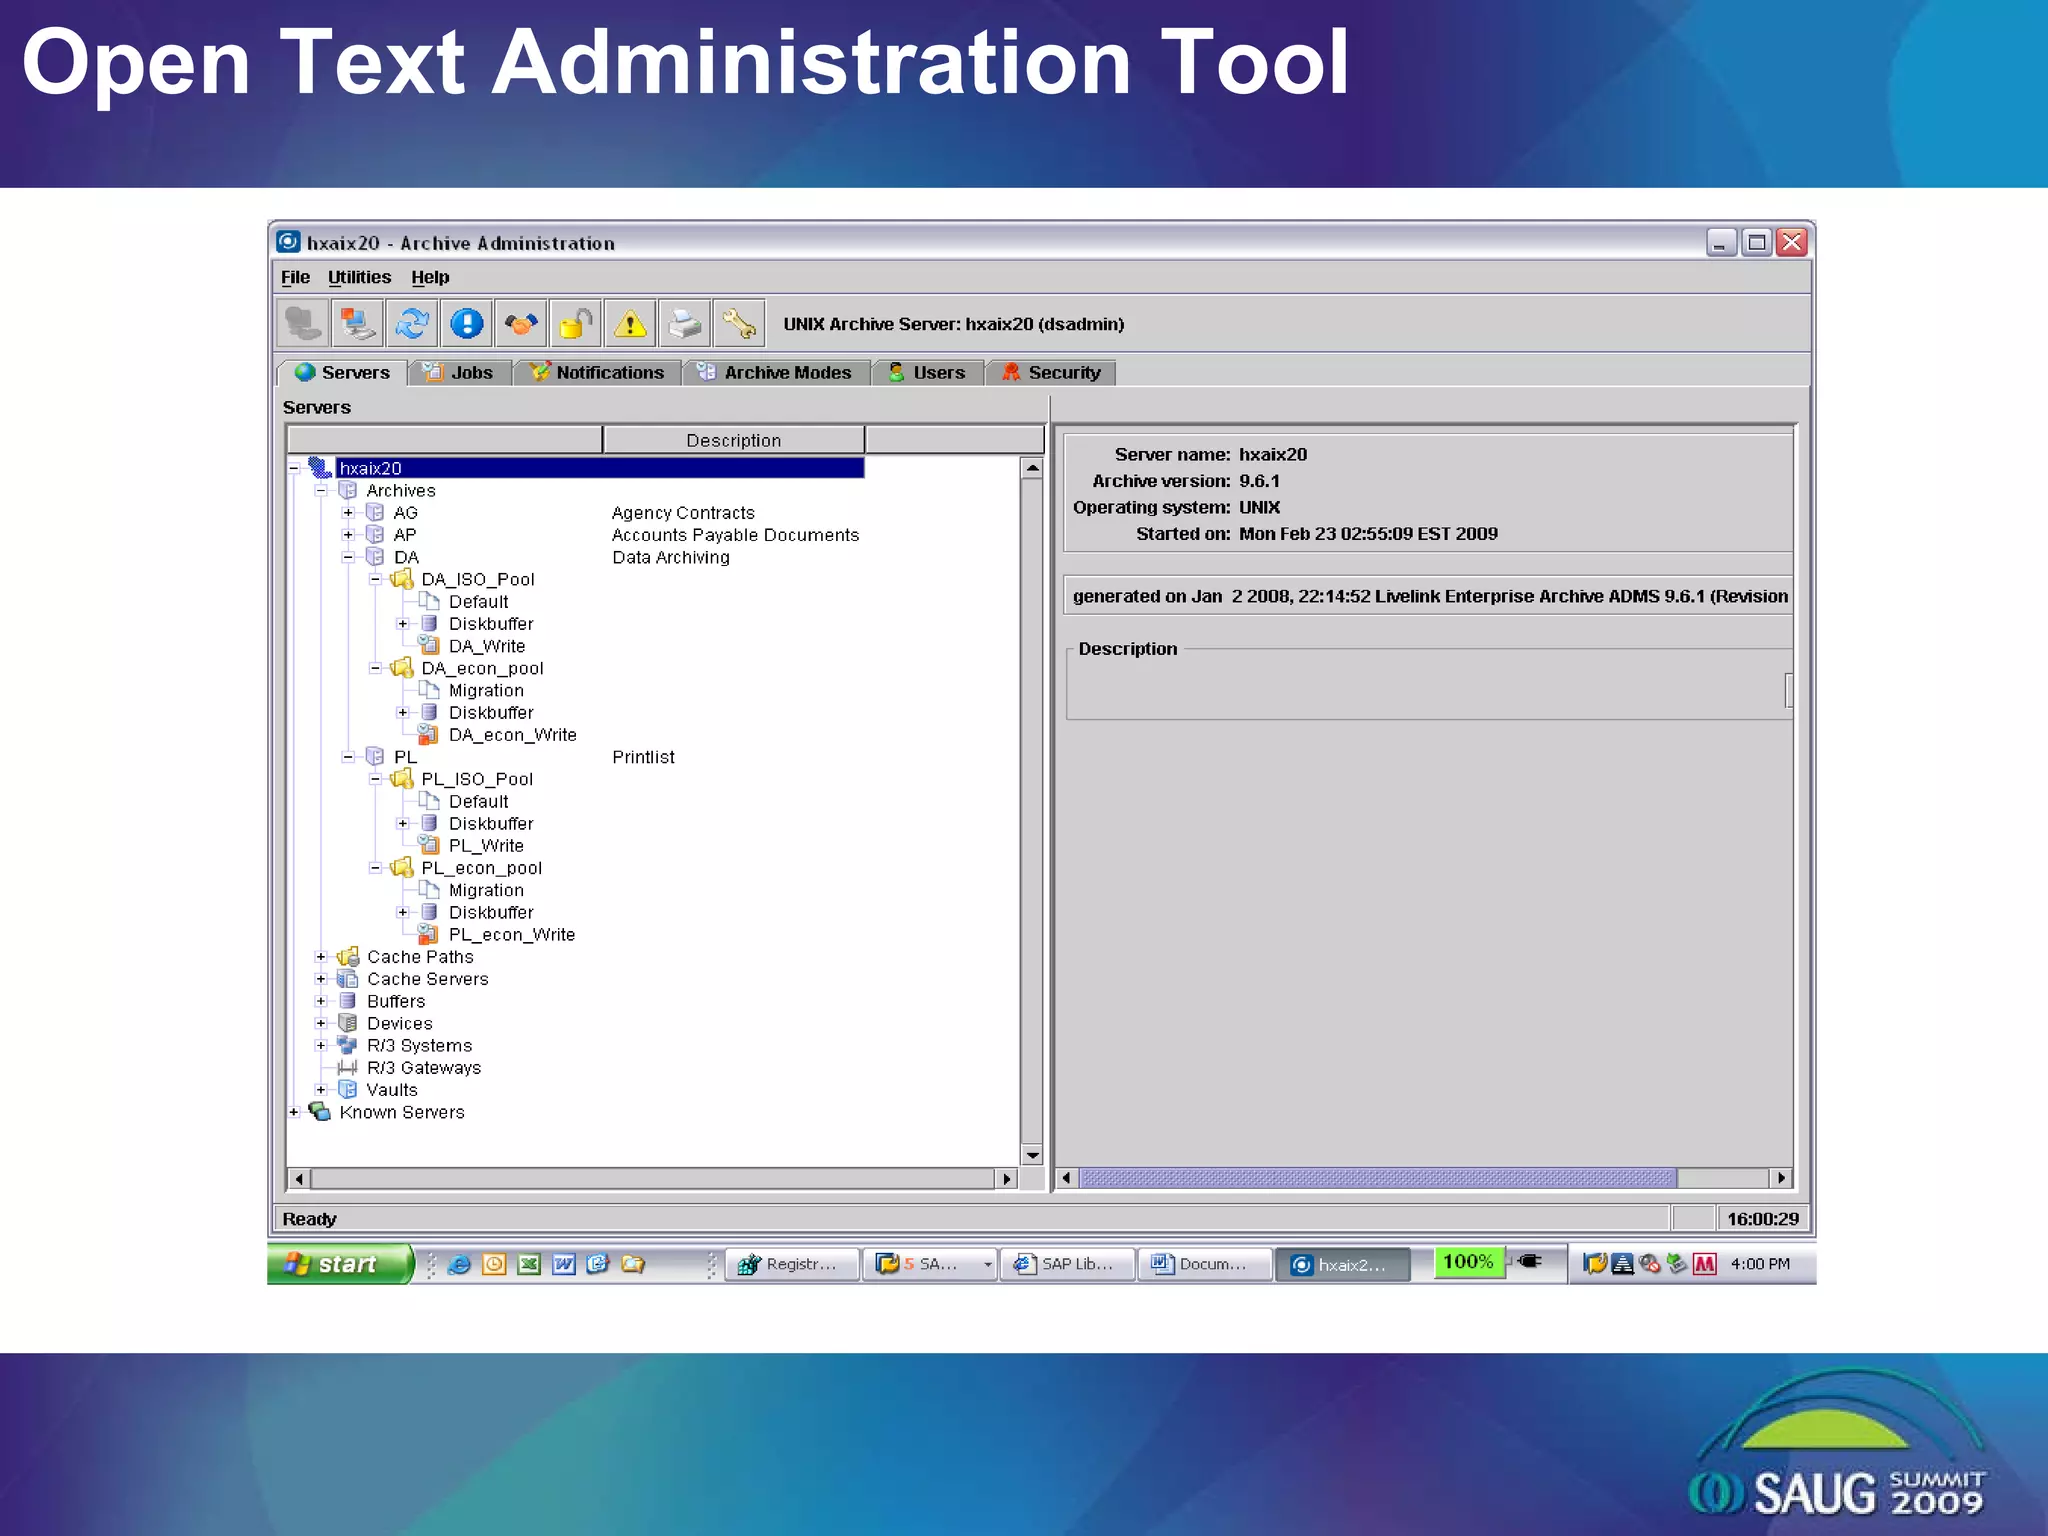Screen dimensions: 2048x1536
Task: Open the Utilities menu
Action: pyautogui.click(x=359, y=277)
